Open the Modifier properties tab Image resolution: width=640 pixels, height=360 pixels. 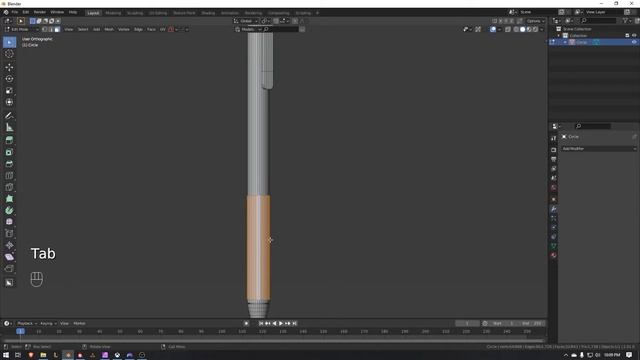pos(553,209)
